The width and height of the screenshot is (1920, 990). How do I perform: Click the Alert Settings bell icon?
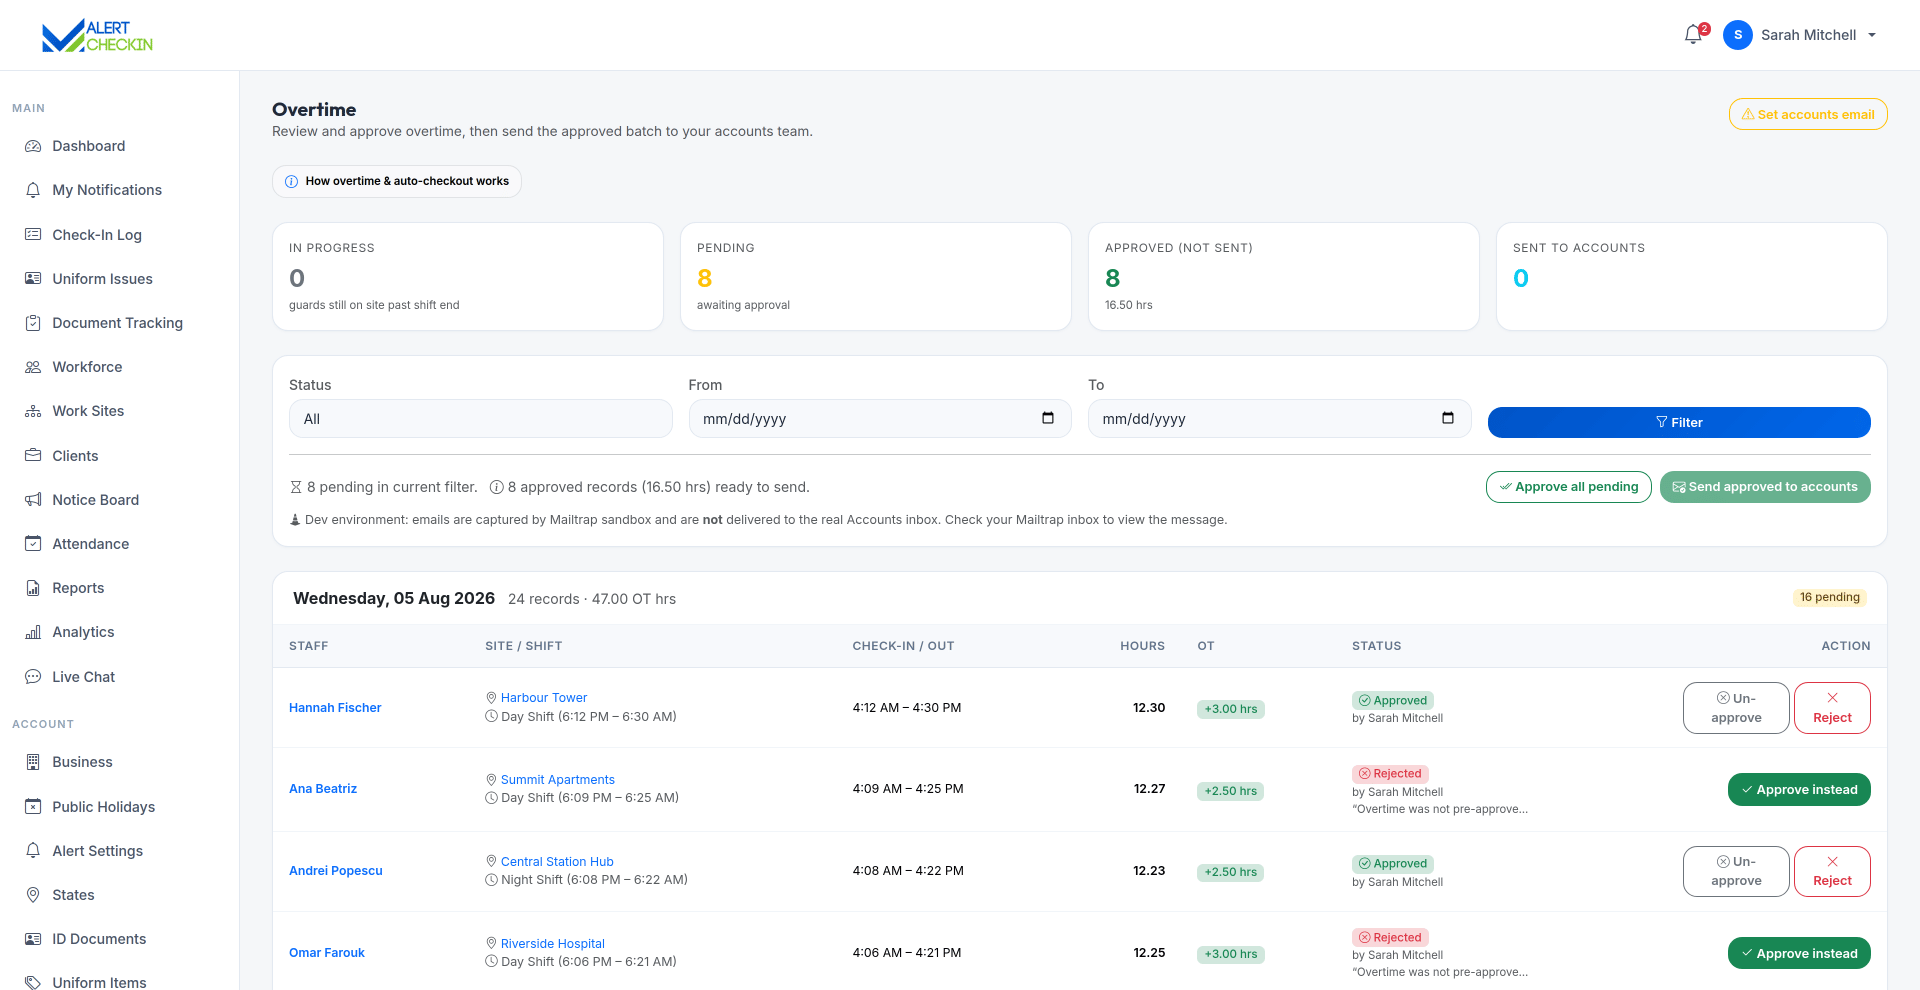(x=33, y=851)
